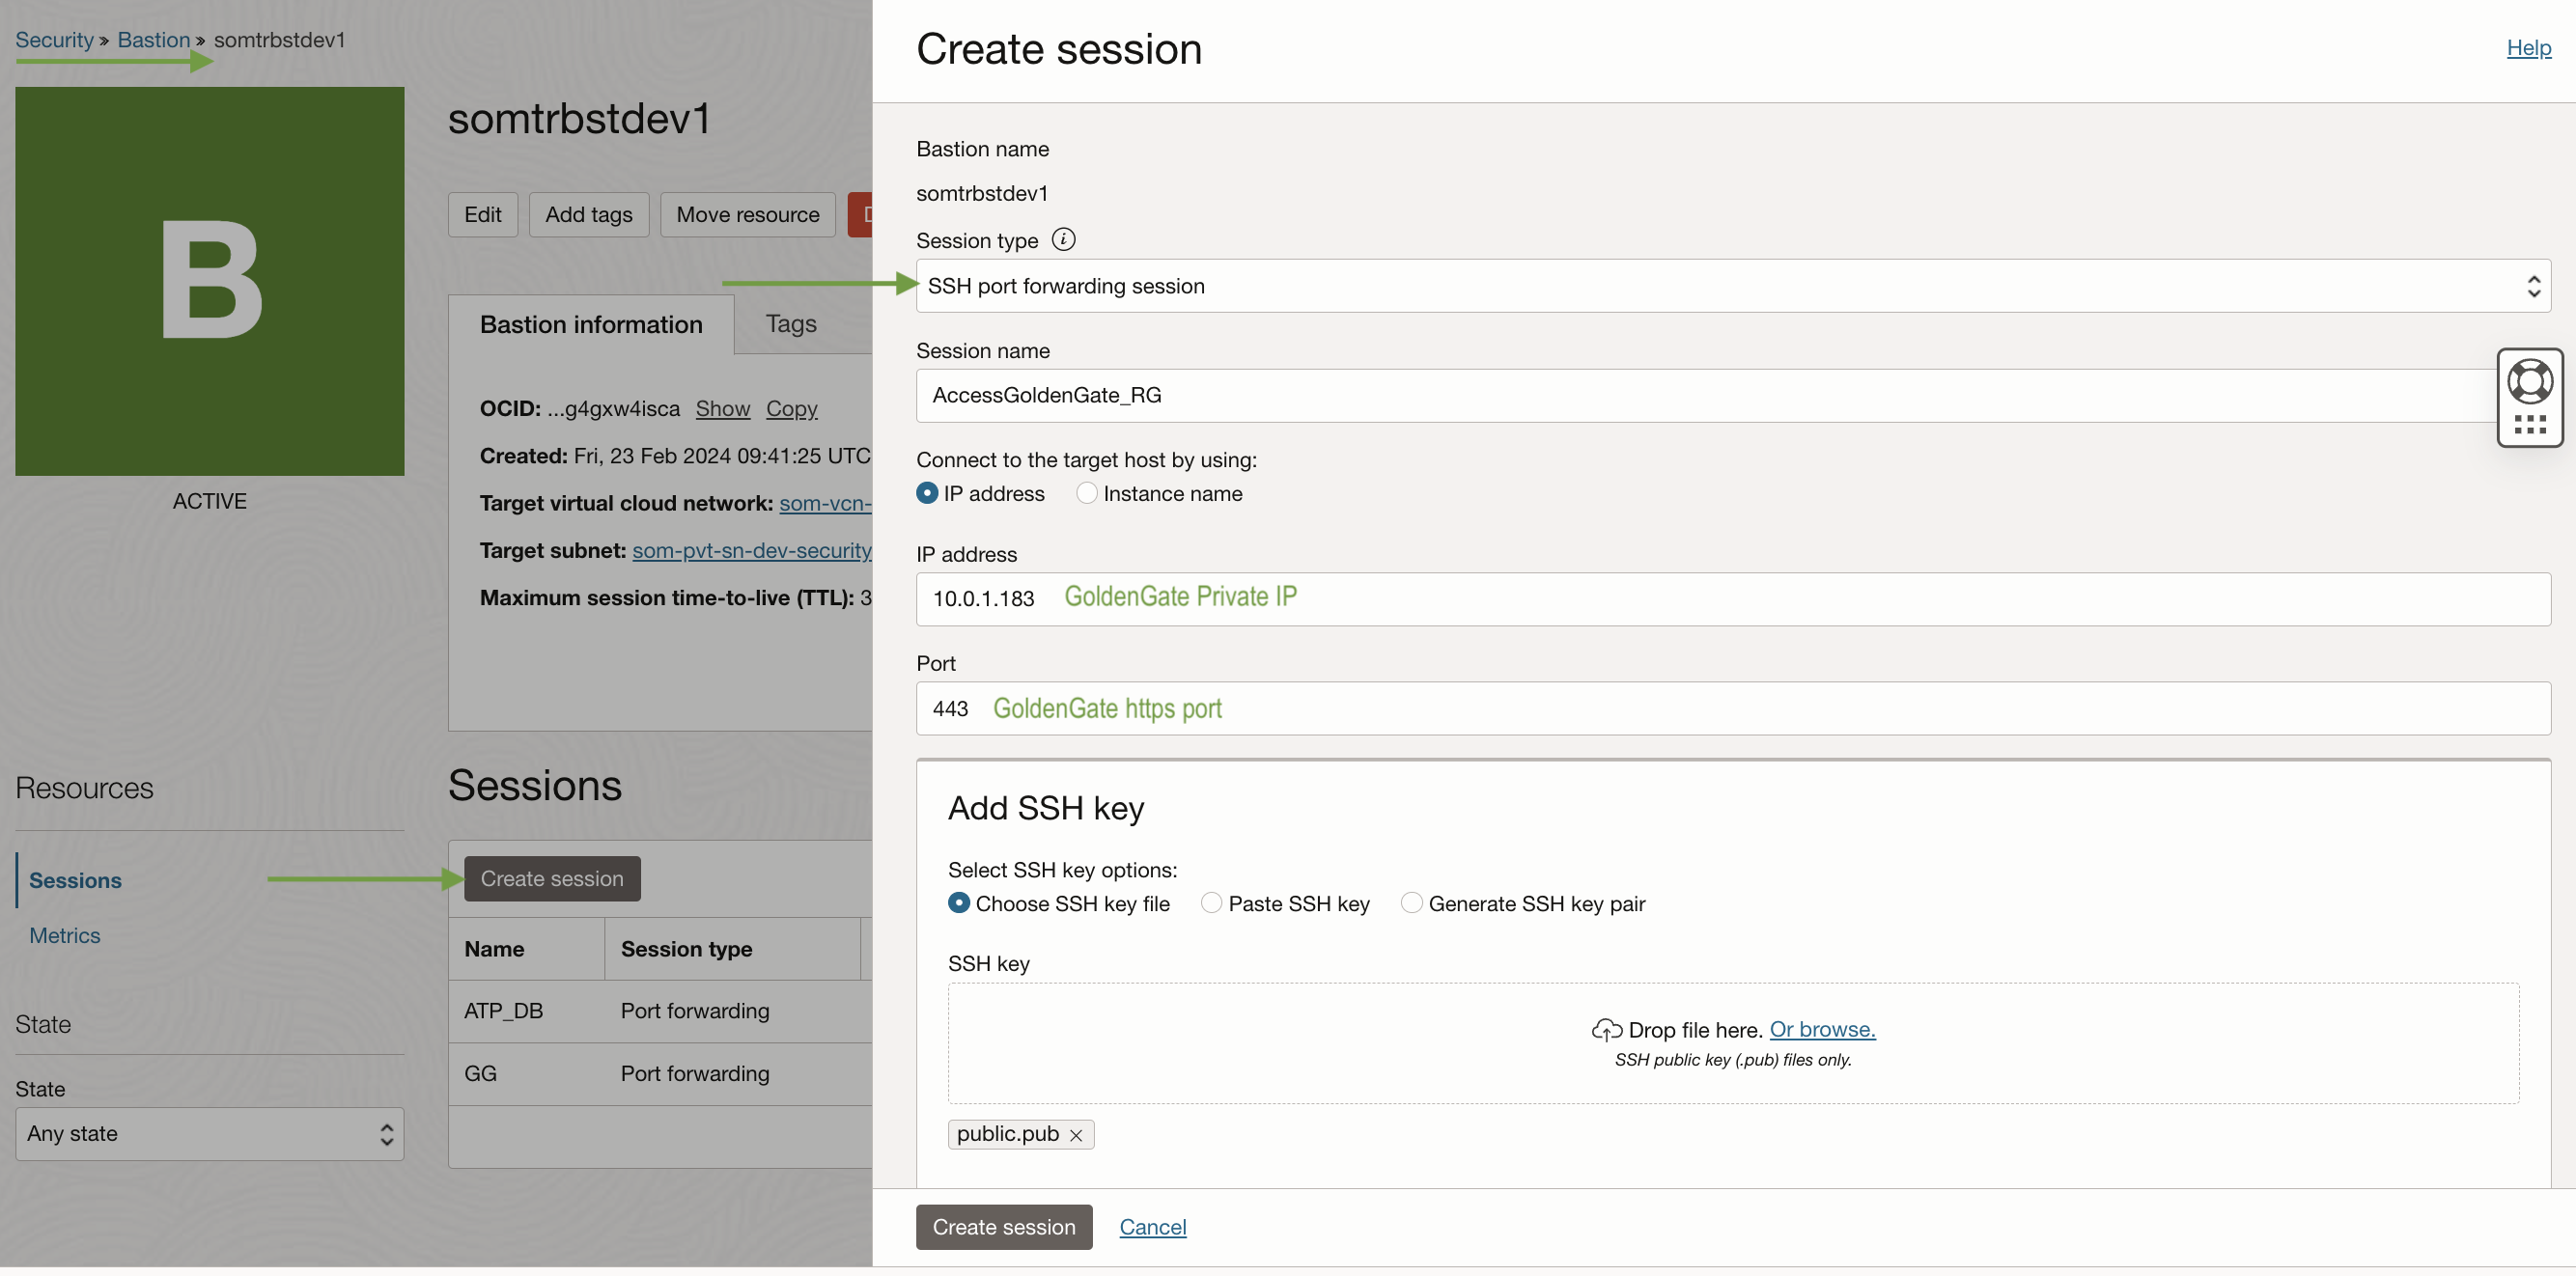Cancel the session creation
The height and width of the screenshot is (1276, 2576).
click(1152, 1227)
